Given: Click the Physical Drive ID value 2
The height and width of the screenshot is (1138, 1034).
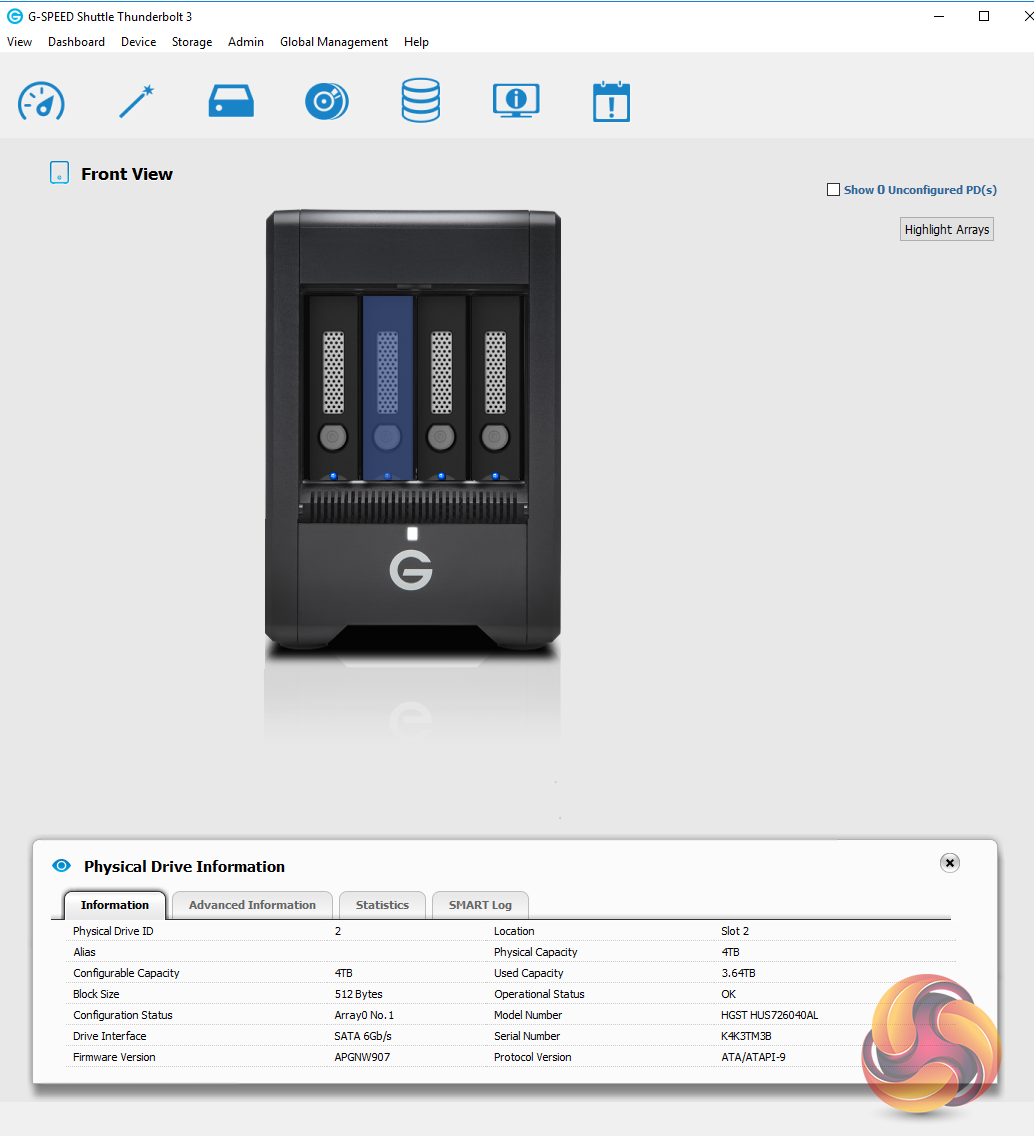Looking at the screenshot, I should coord(337,931).
